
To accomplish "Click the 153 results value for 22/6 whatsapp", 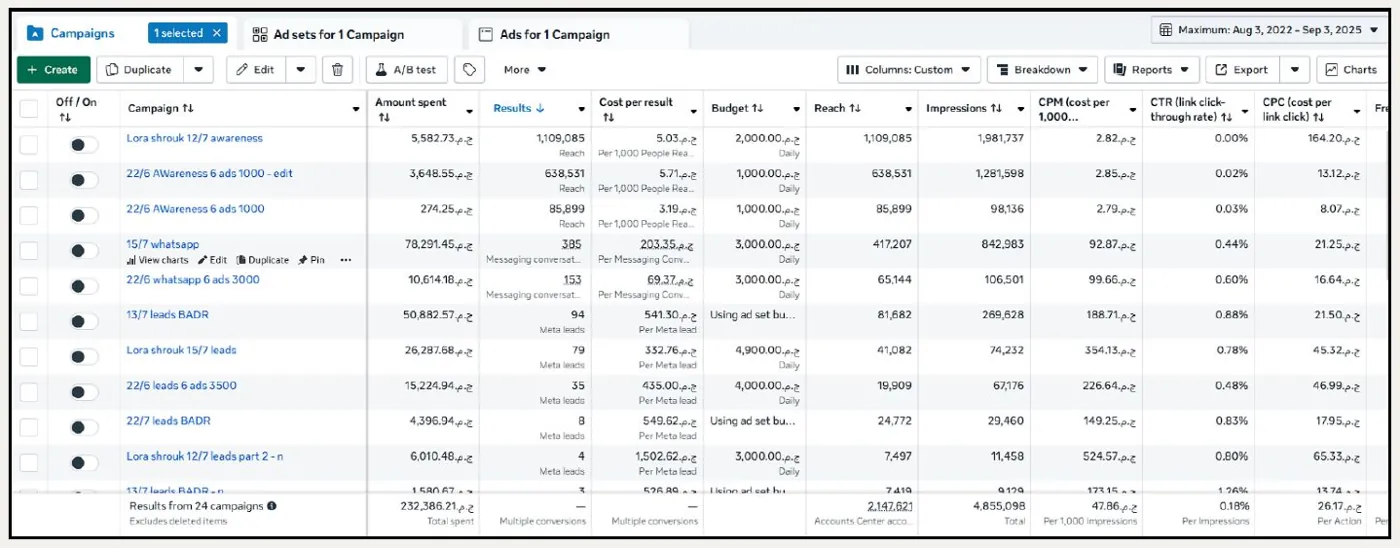I will pos(572,280).
